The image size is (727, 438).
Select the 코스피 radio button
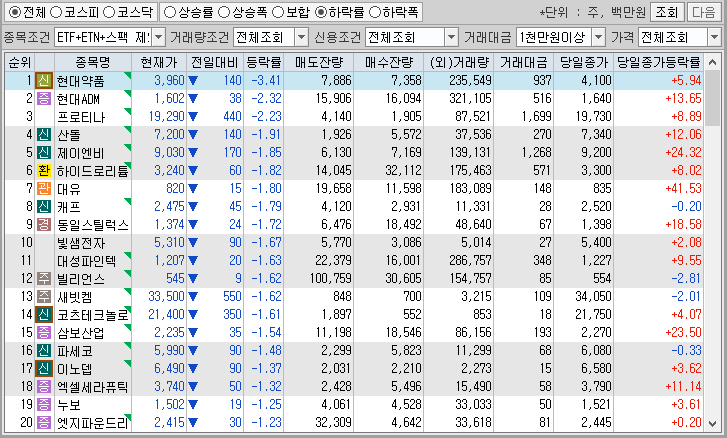pos(56,12)
